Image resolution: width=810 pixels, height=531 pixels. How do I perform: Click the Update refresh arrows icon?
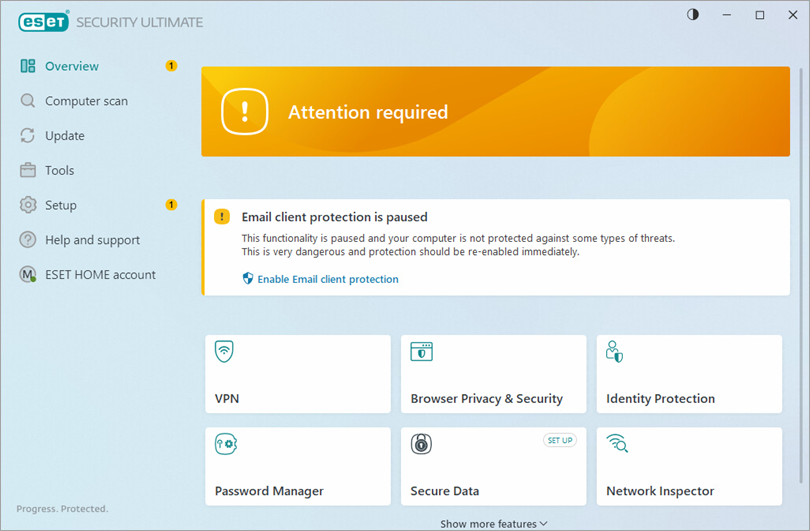coord(28,135)
